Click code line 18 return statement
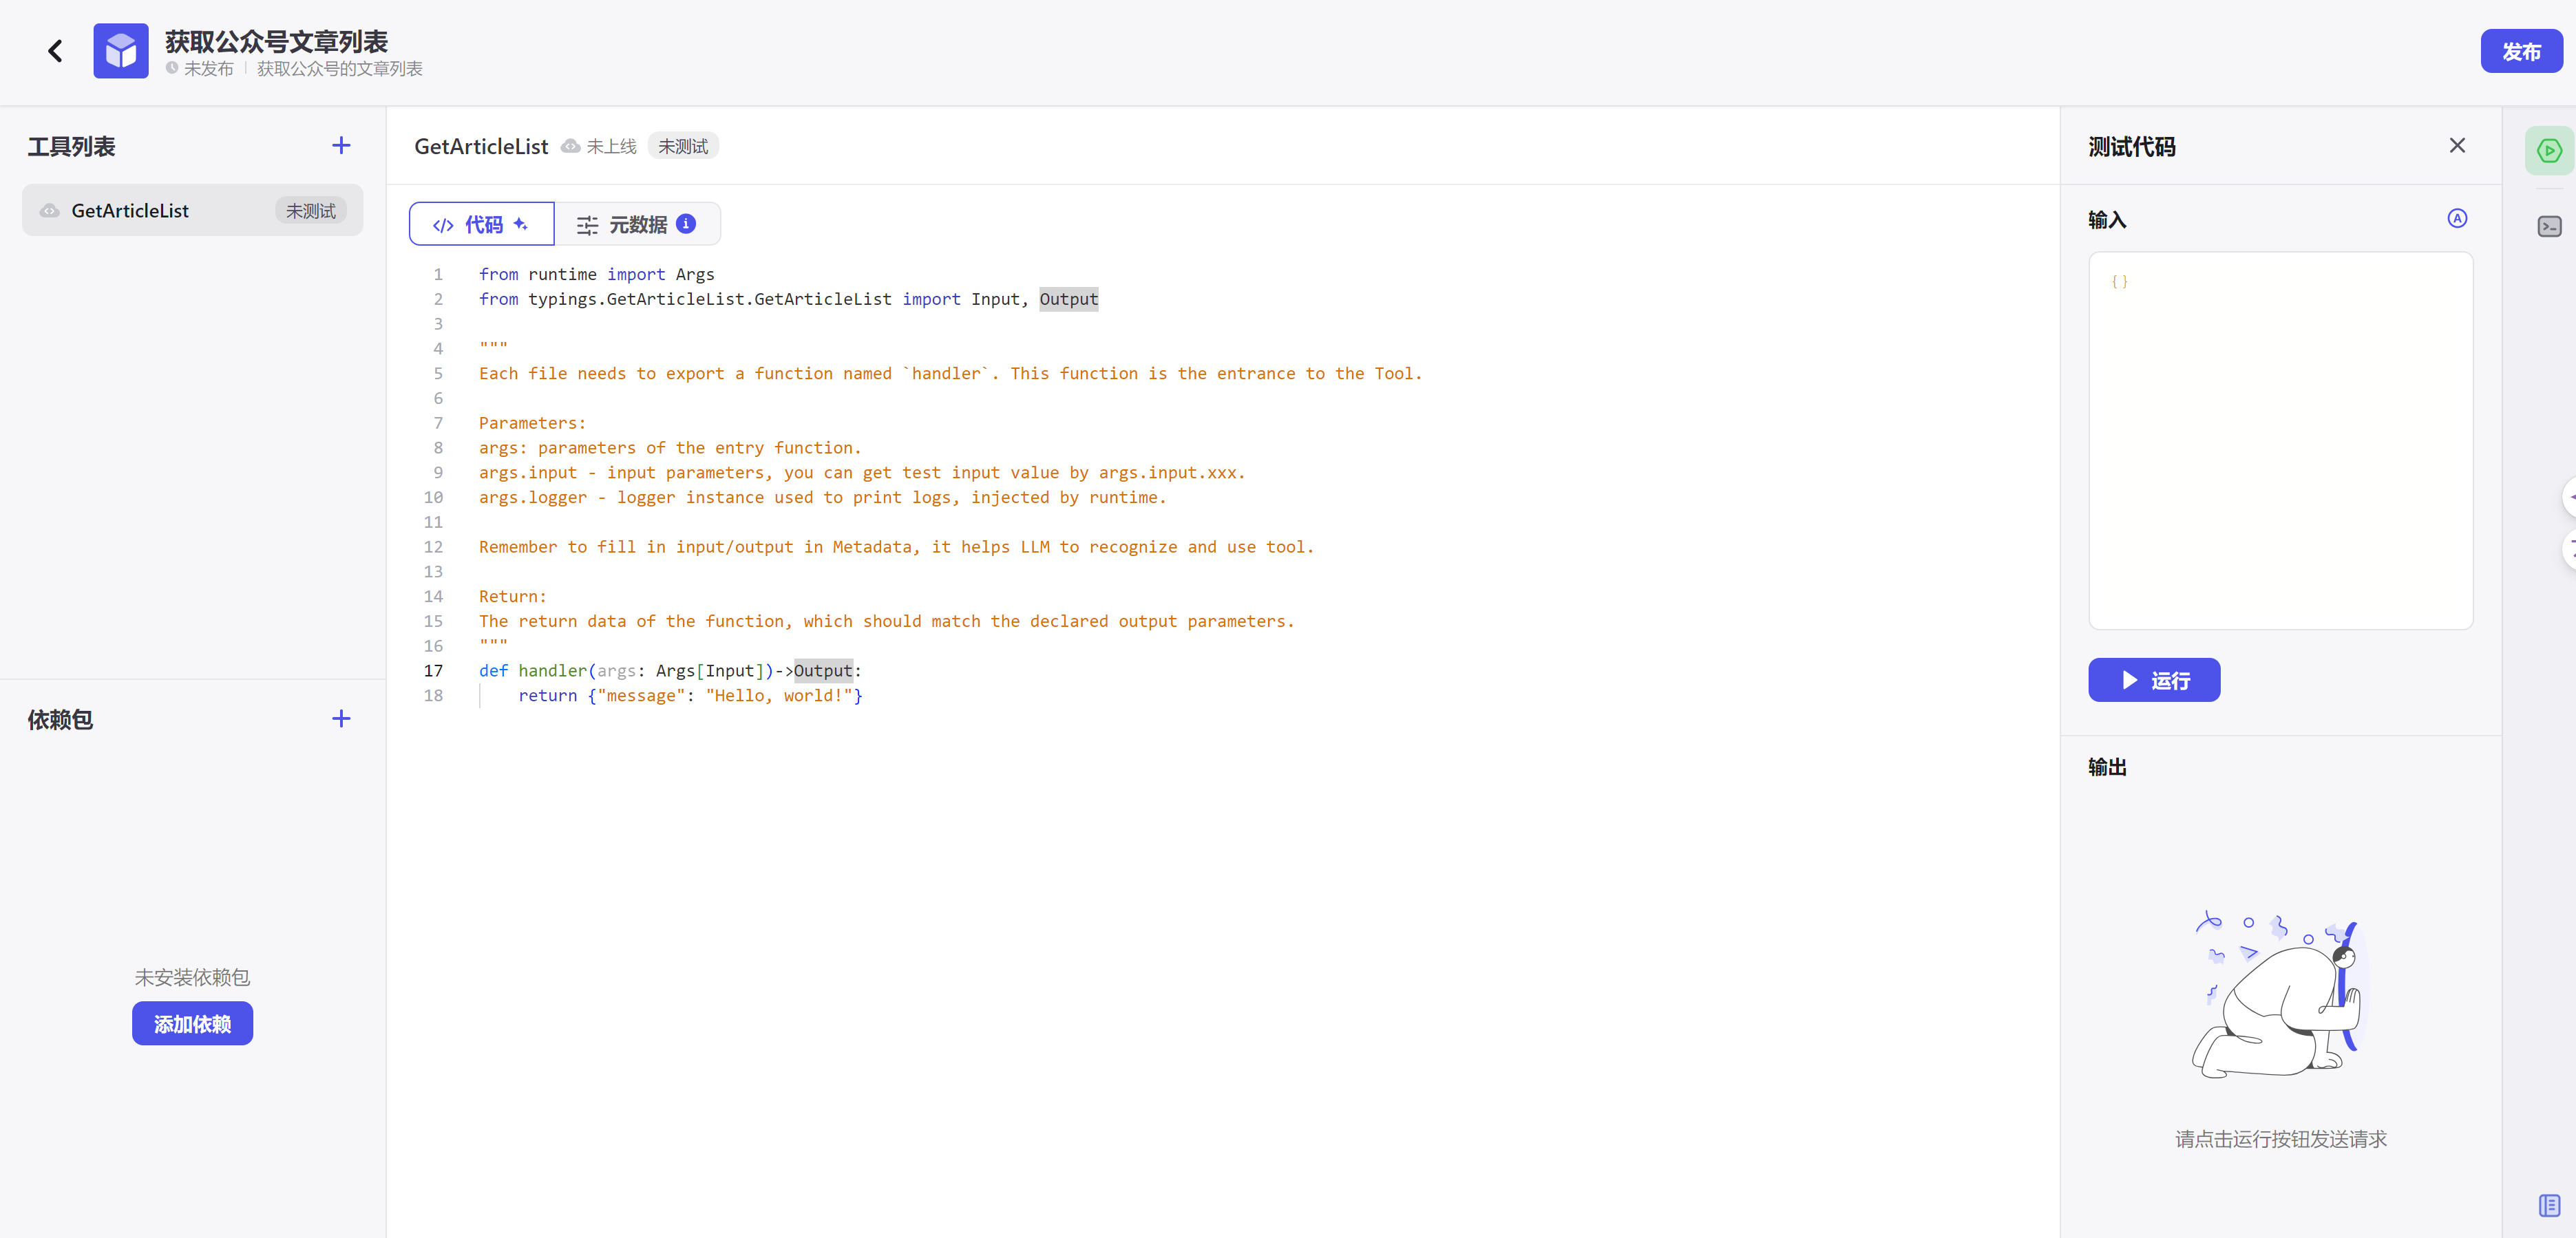The width and height of the screenshot is (2576, 1238). 690,696
